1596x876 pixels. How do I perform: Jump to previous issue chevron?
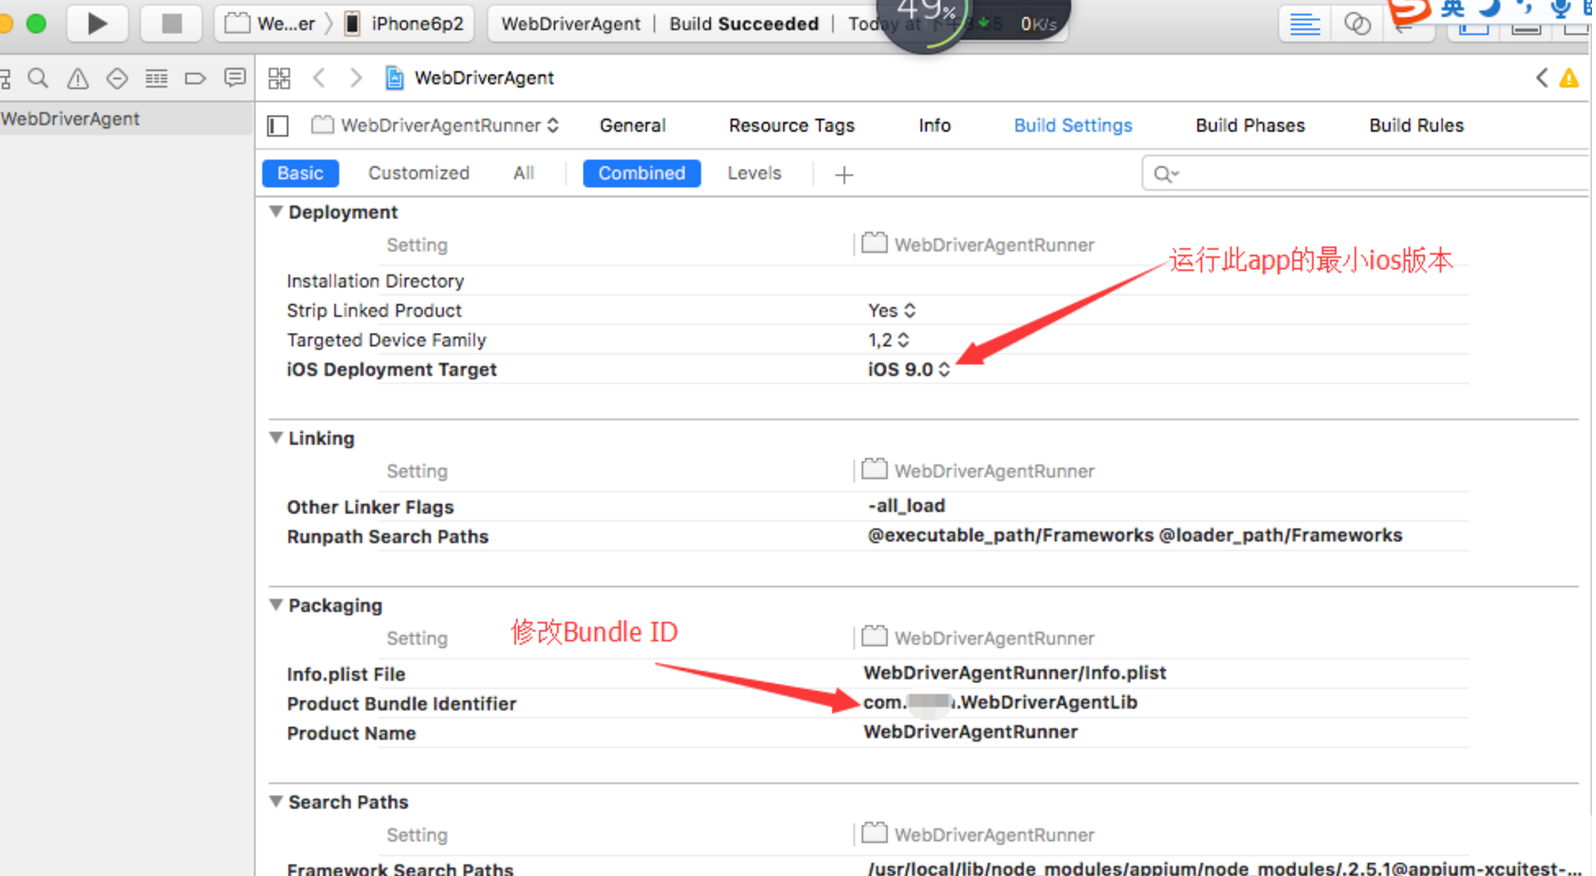pos(1542,78)
